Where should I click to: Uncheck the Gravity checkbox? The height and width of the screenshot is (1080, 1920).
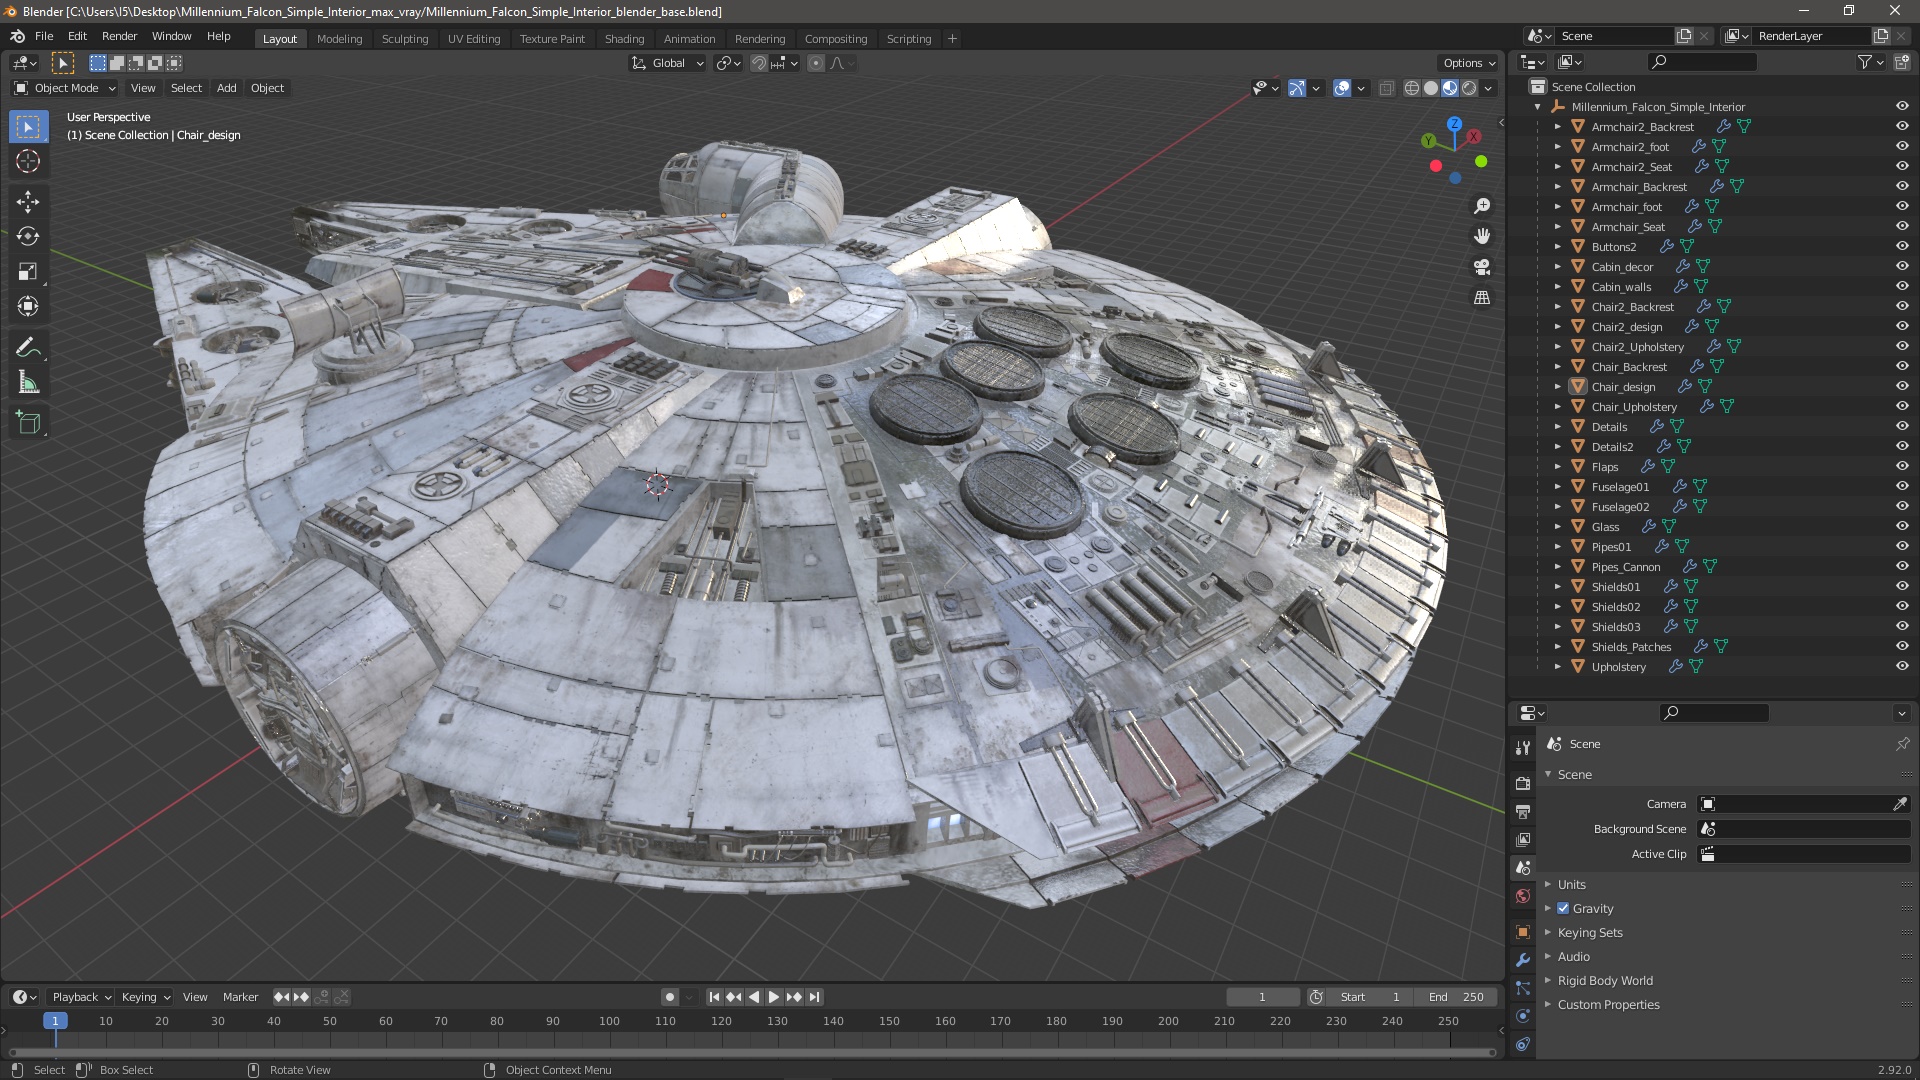1563,909
